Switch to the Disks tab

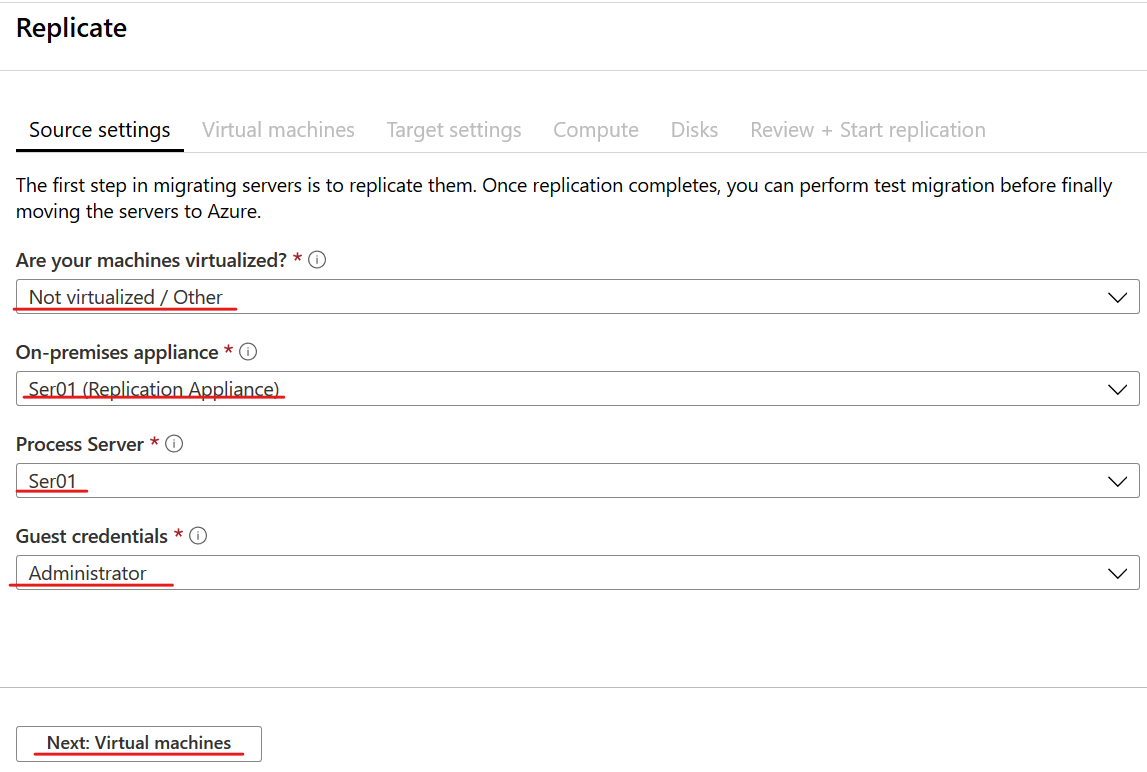[694, 130]
